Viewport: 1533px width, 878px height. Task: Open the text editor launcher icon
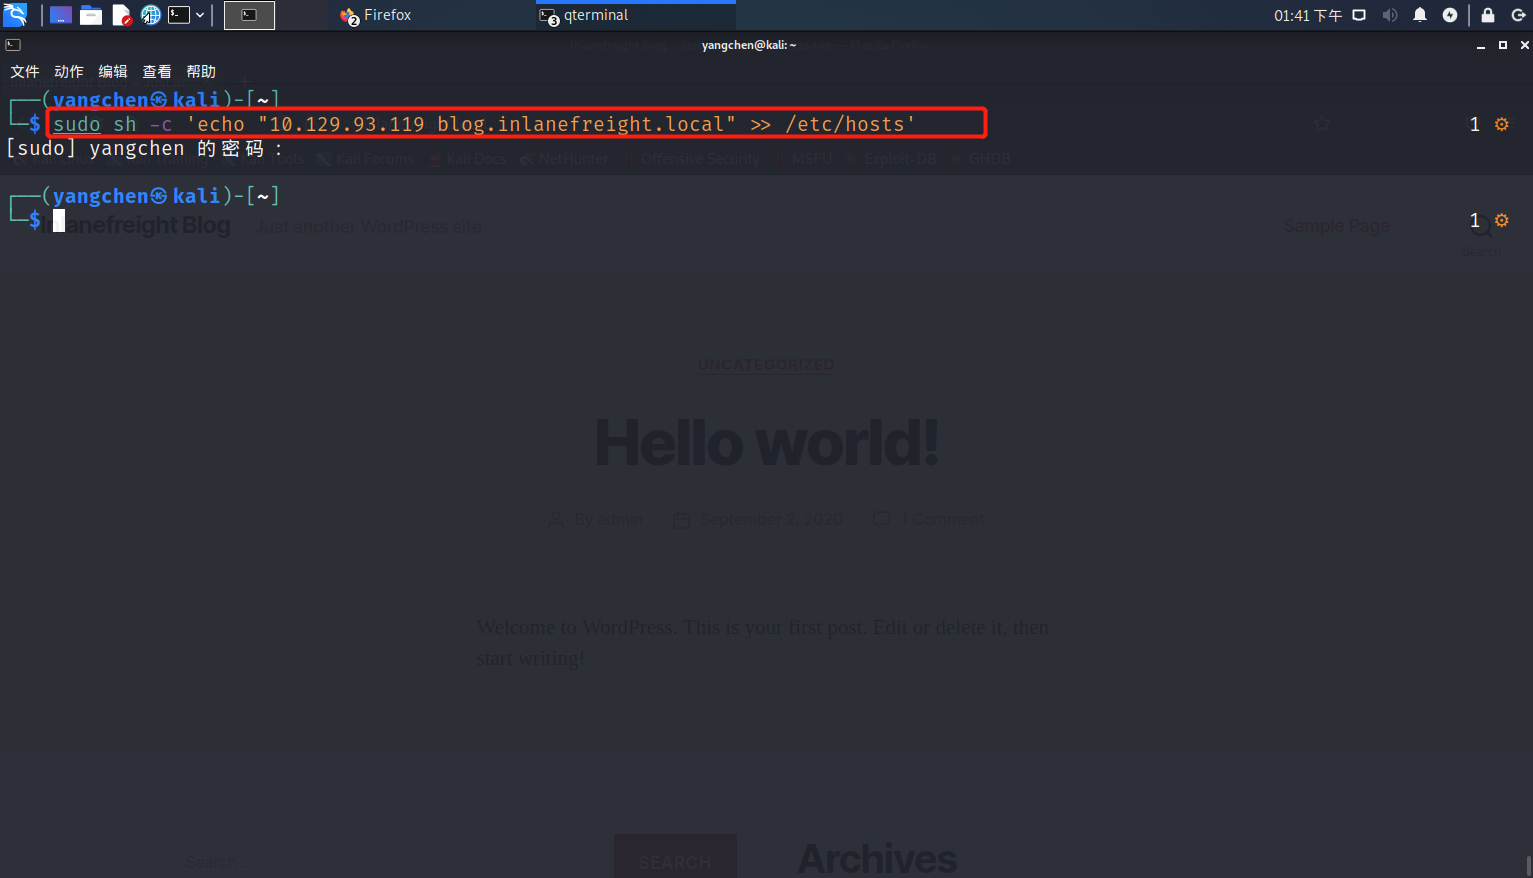[x=121, y=15]
